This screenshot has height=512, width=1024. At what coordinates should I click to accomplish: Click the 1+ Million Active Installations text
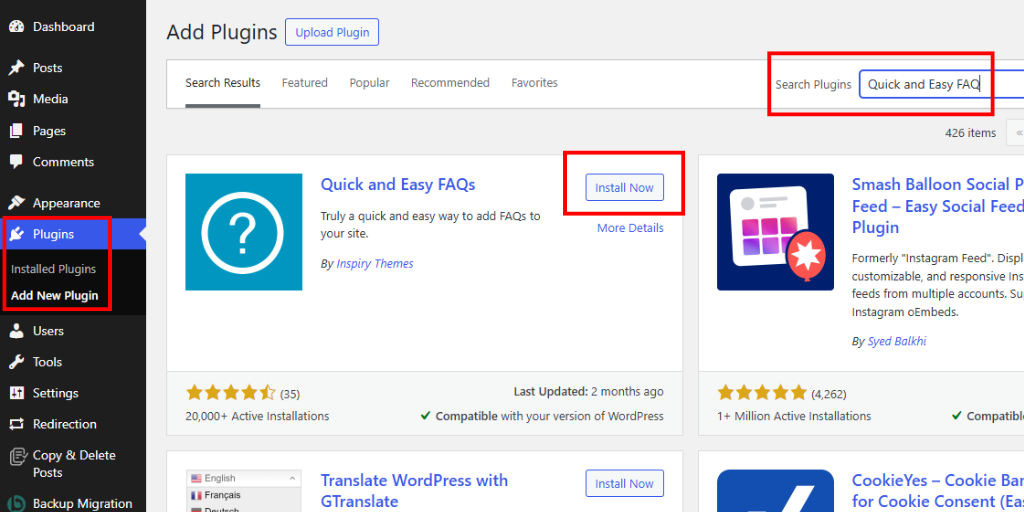(x=794, y=416)
